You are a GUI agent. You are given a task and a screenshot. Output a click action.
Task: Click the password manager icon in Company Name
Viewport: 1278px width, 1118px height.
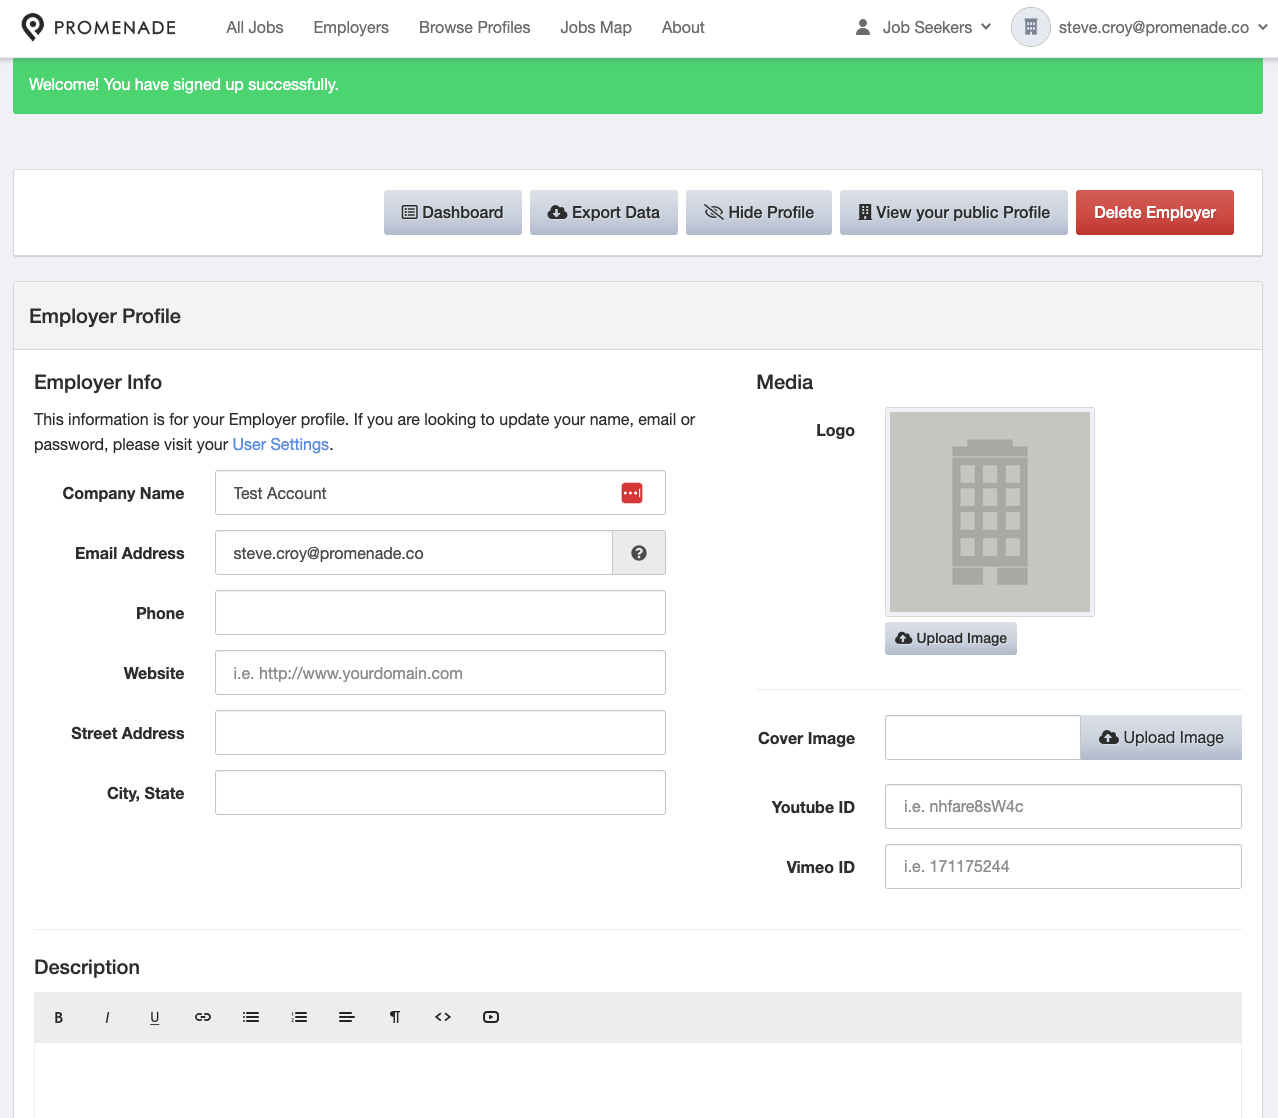coord(632,493)
